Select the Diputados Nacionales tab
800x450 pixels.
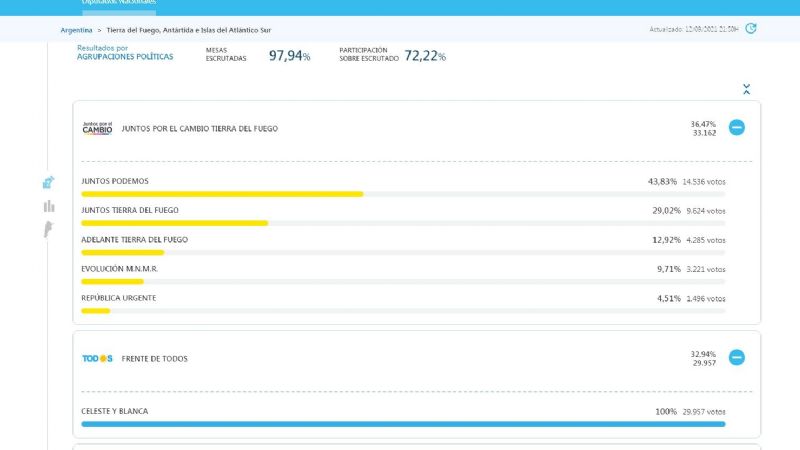[x=119, y=3]
